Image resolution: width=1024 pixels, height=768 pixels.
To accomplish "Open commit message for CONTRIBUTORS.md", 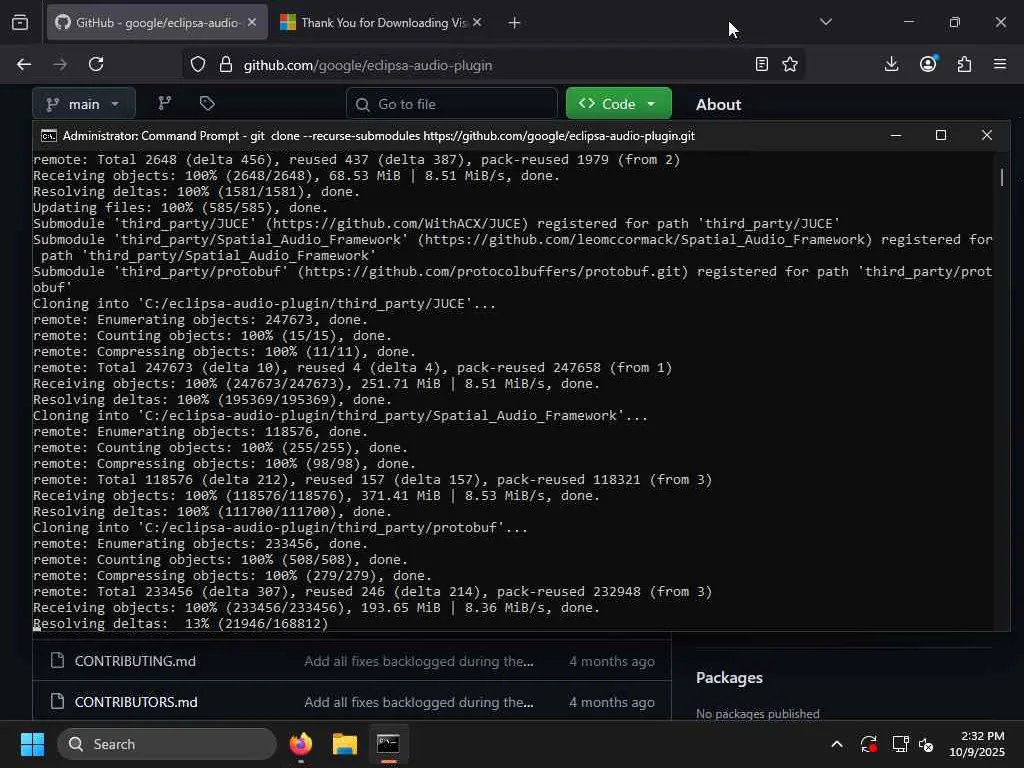I will [419, 702].
